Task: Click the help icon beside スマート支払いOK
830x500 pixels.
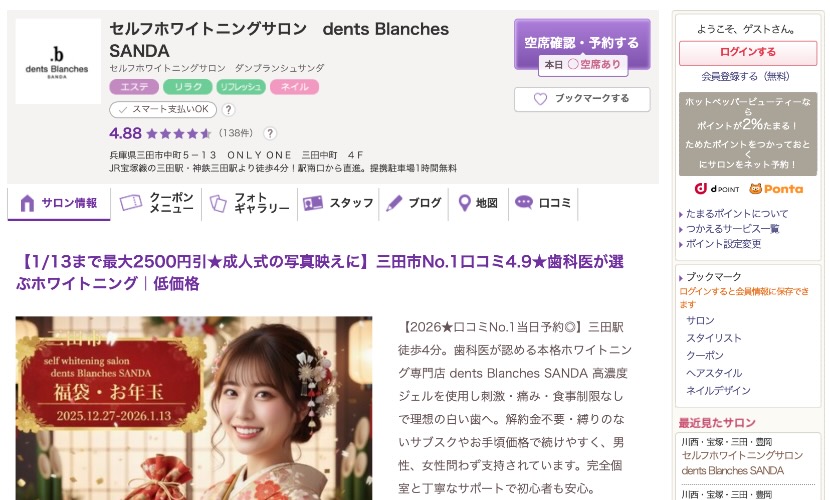Action: click(x=228, y=110)
